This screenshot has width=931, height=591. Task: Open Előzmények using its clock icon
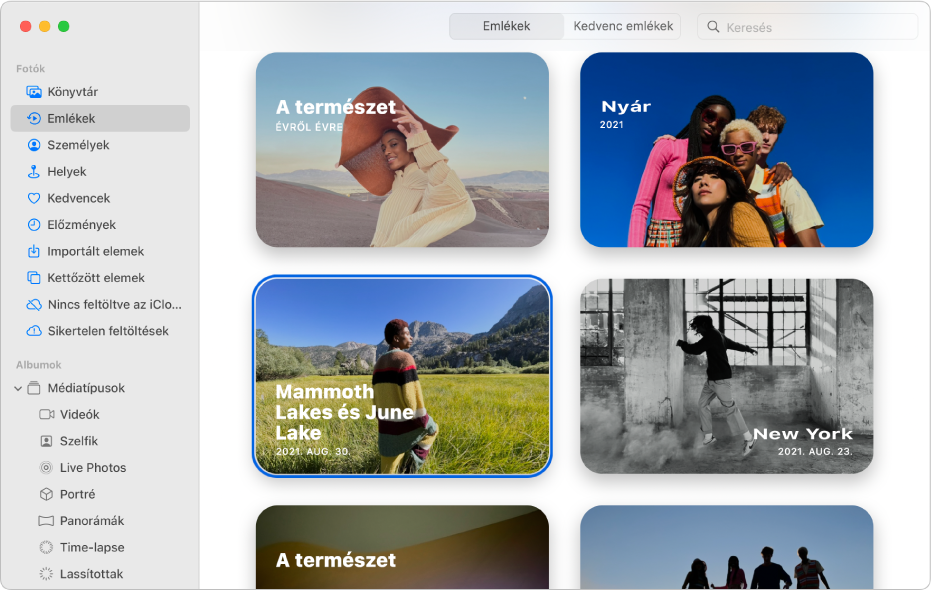point(34,225)
